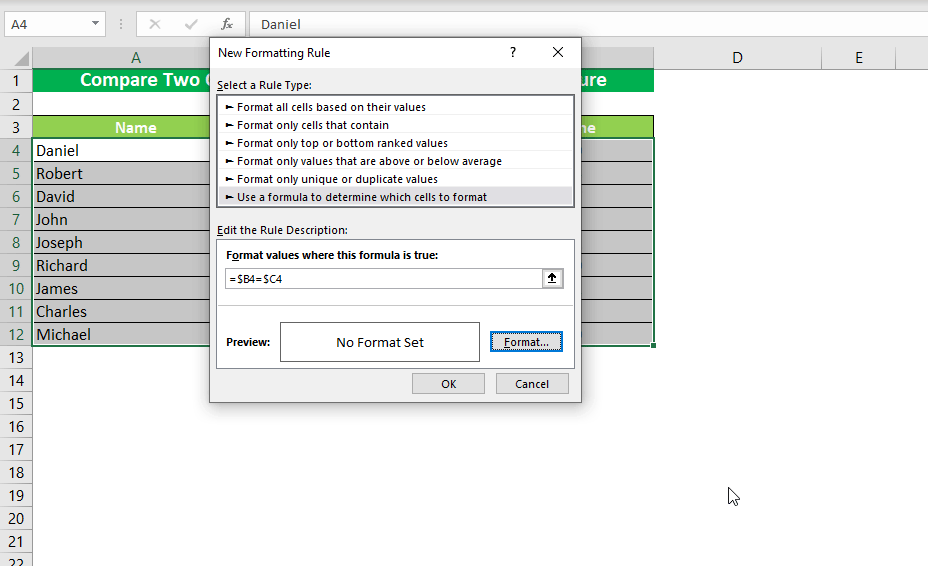Close the New Formatting Rule dialog
This screenshot has height=566, width=928.
pyautogui.click(x=558, y=52)
